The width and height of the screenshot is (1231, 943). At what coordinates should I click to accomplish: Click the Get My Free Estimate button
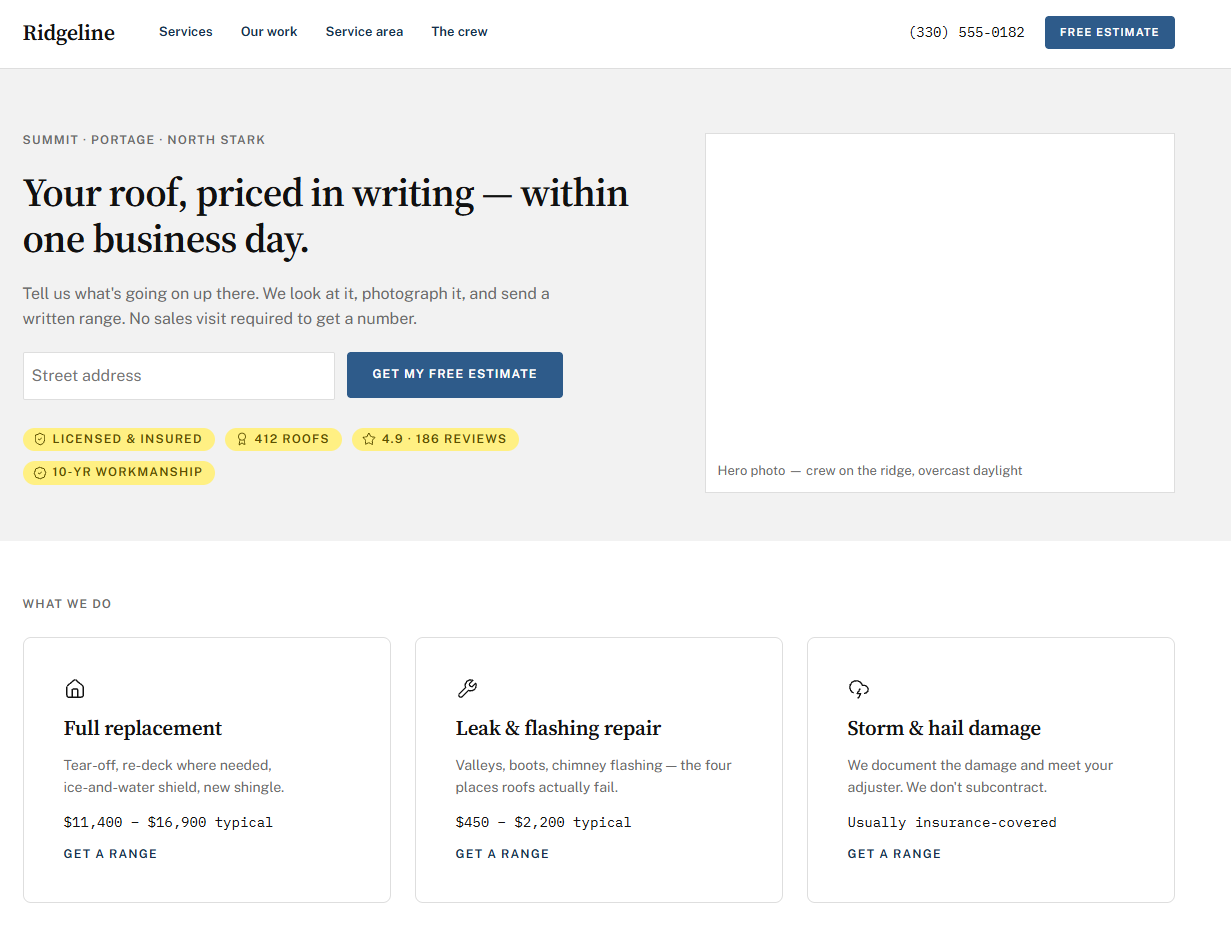coord(455,375)
